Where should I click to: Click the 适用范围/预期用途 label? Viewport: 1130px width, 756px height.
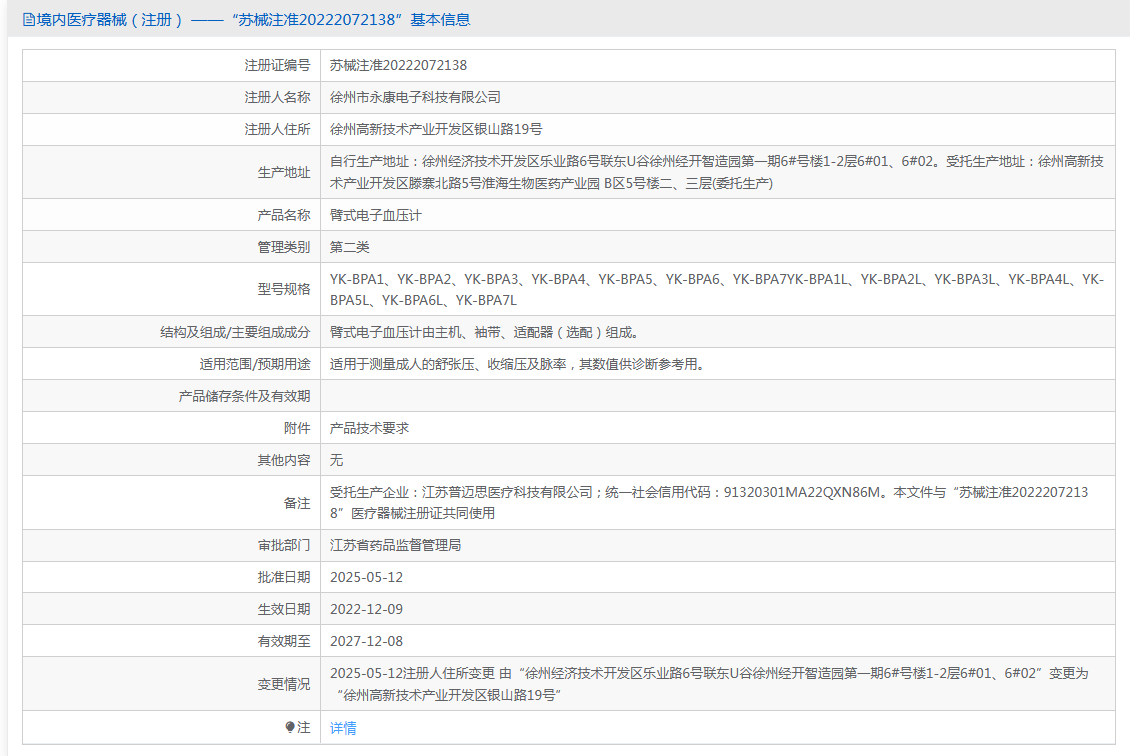tap(255, 364)
